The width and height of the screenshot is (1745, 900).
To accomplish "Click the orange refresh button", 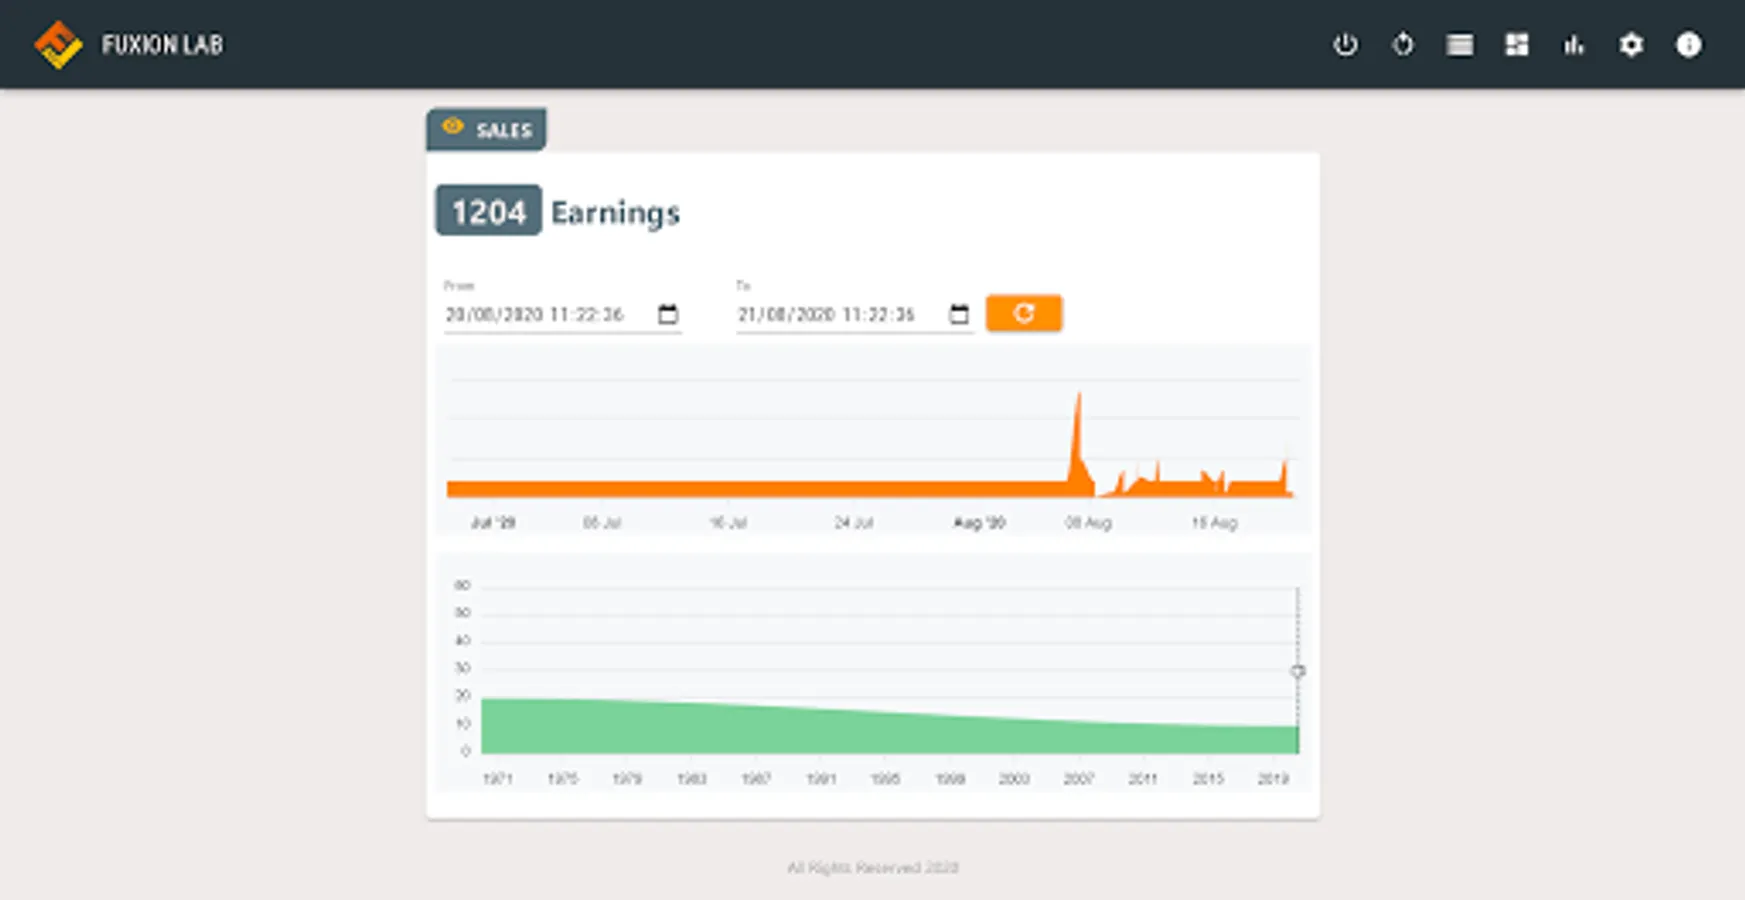I will [1024, 313].
